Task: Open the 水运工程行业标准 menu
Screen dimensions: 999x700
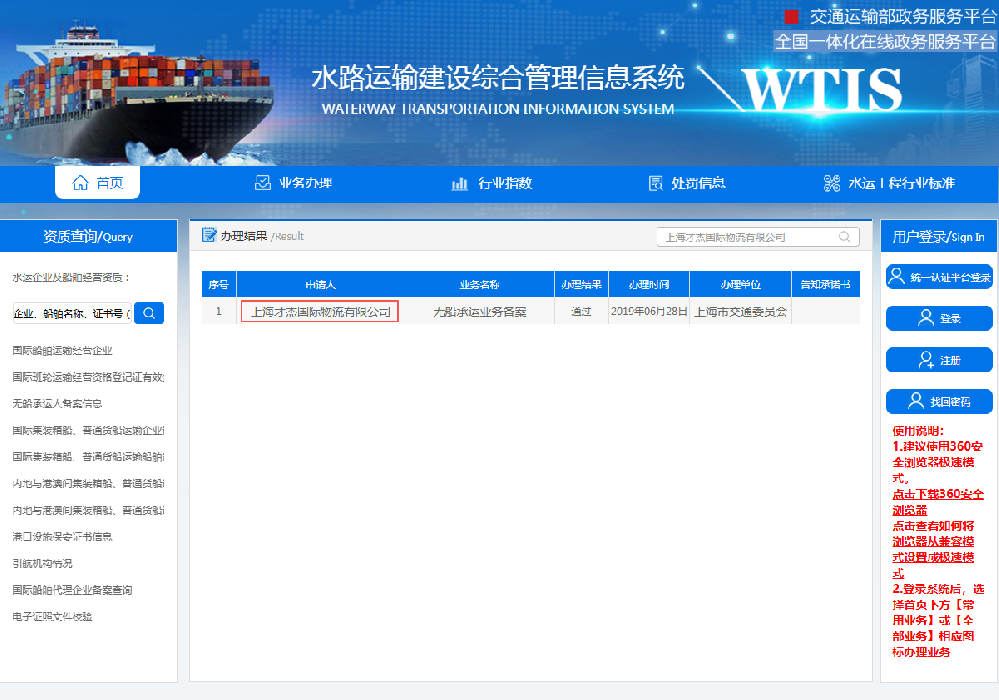Action: [889, 183]
